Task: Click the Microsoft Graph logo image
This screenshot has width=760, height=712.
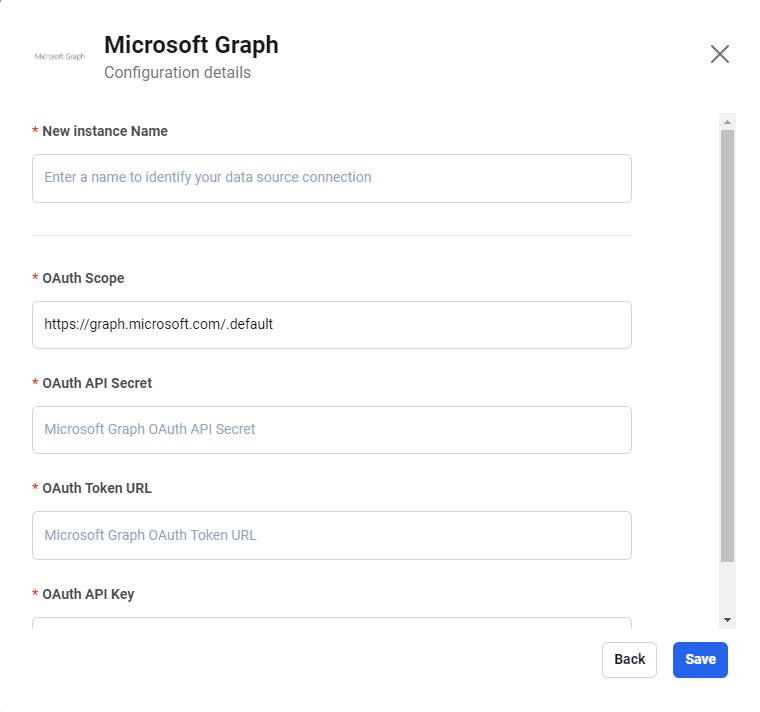Action: 60,56
